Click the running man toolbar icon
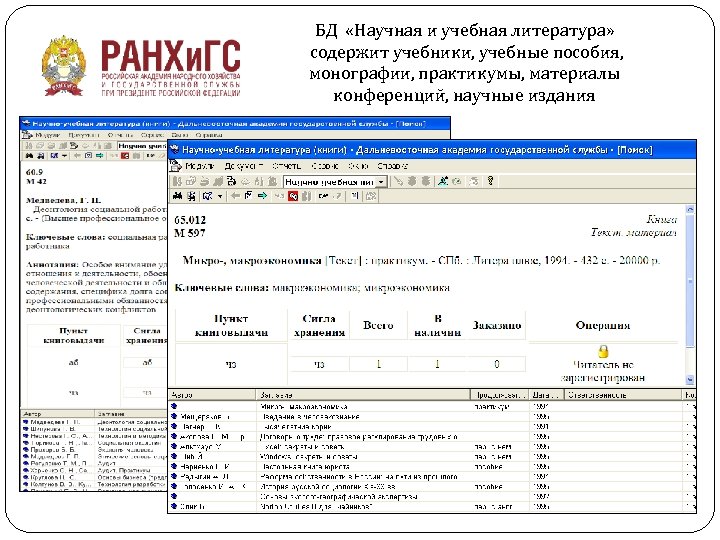This screenshot has height=540, width=720. point(443,181)
